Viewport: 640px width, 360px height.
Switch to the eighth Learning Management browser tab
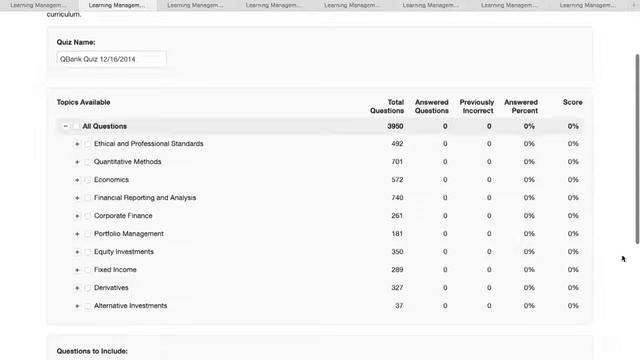coord(587,5)
